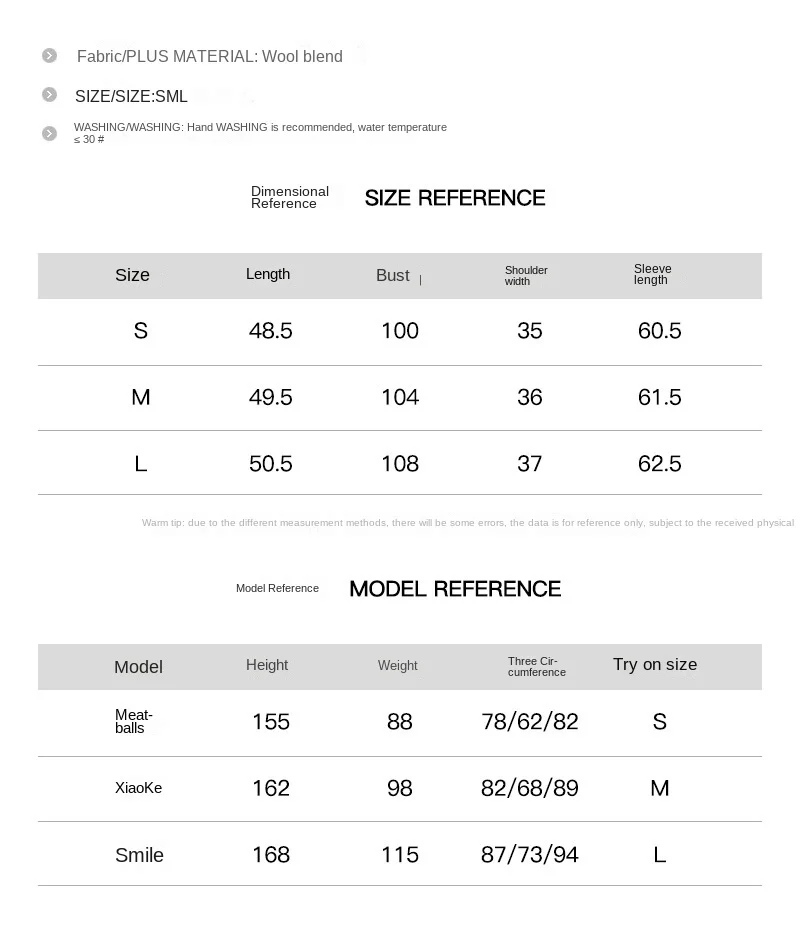800x925 pixels.
Task: Click the SIZE REFERENCE heading
Action: tap(455, 198)
